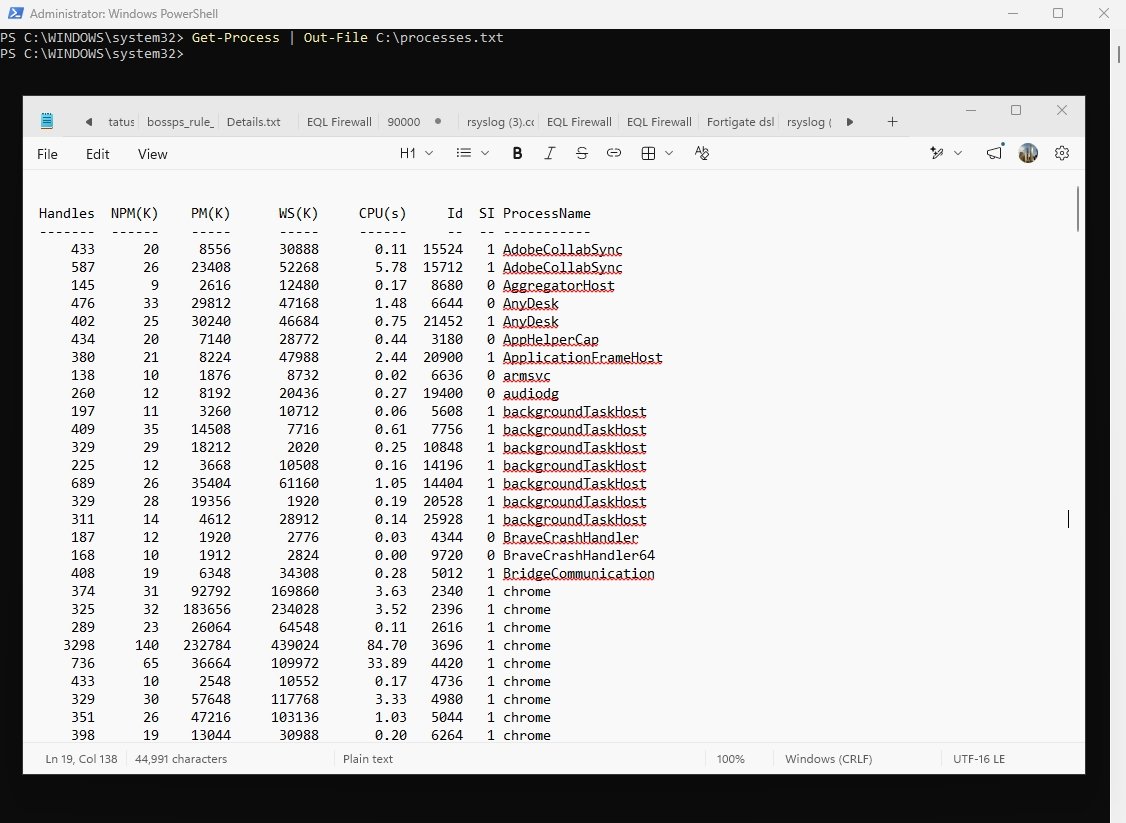The image size is (1126, 823).
Task: Insert a link with the link icon
Action: (x=614, y=153)
